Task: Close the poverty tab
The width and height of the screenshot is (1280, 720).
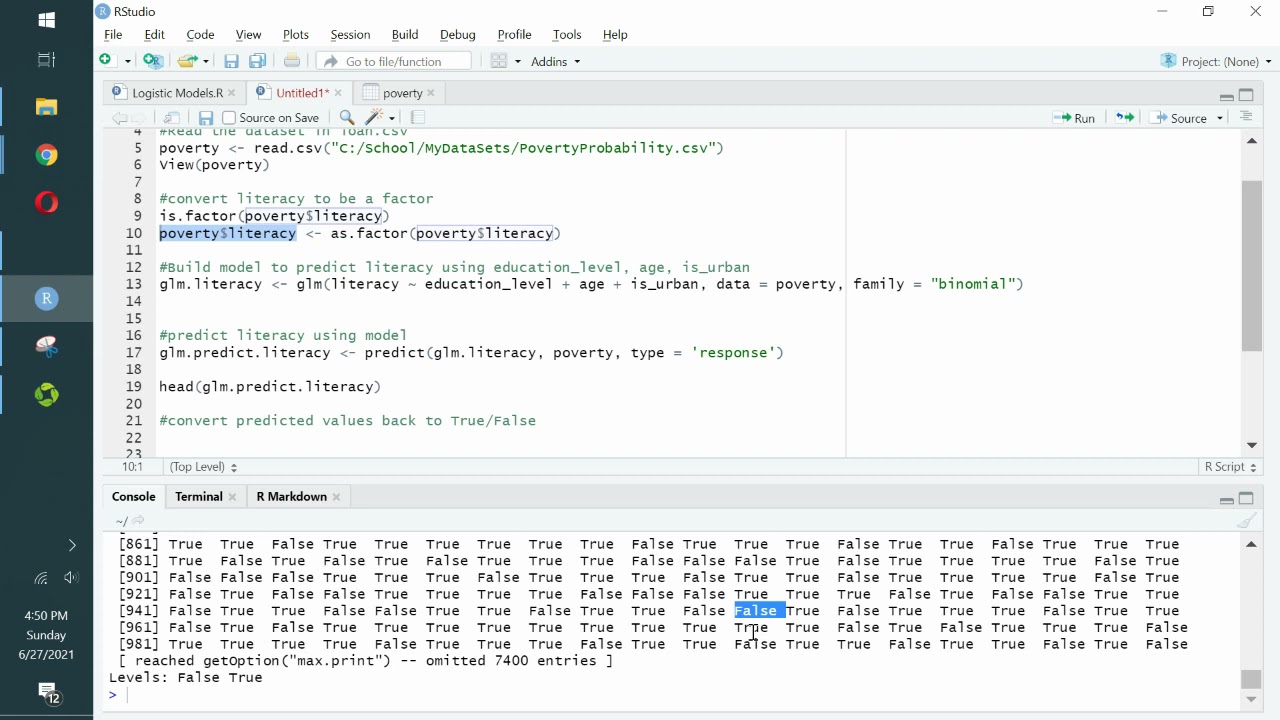Action: point(431,93)
